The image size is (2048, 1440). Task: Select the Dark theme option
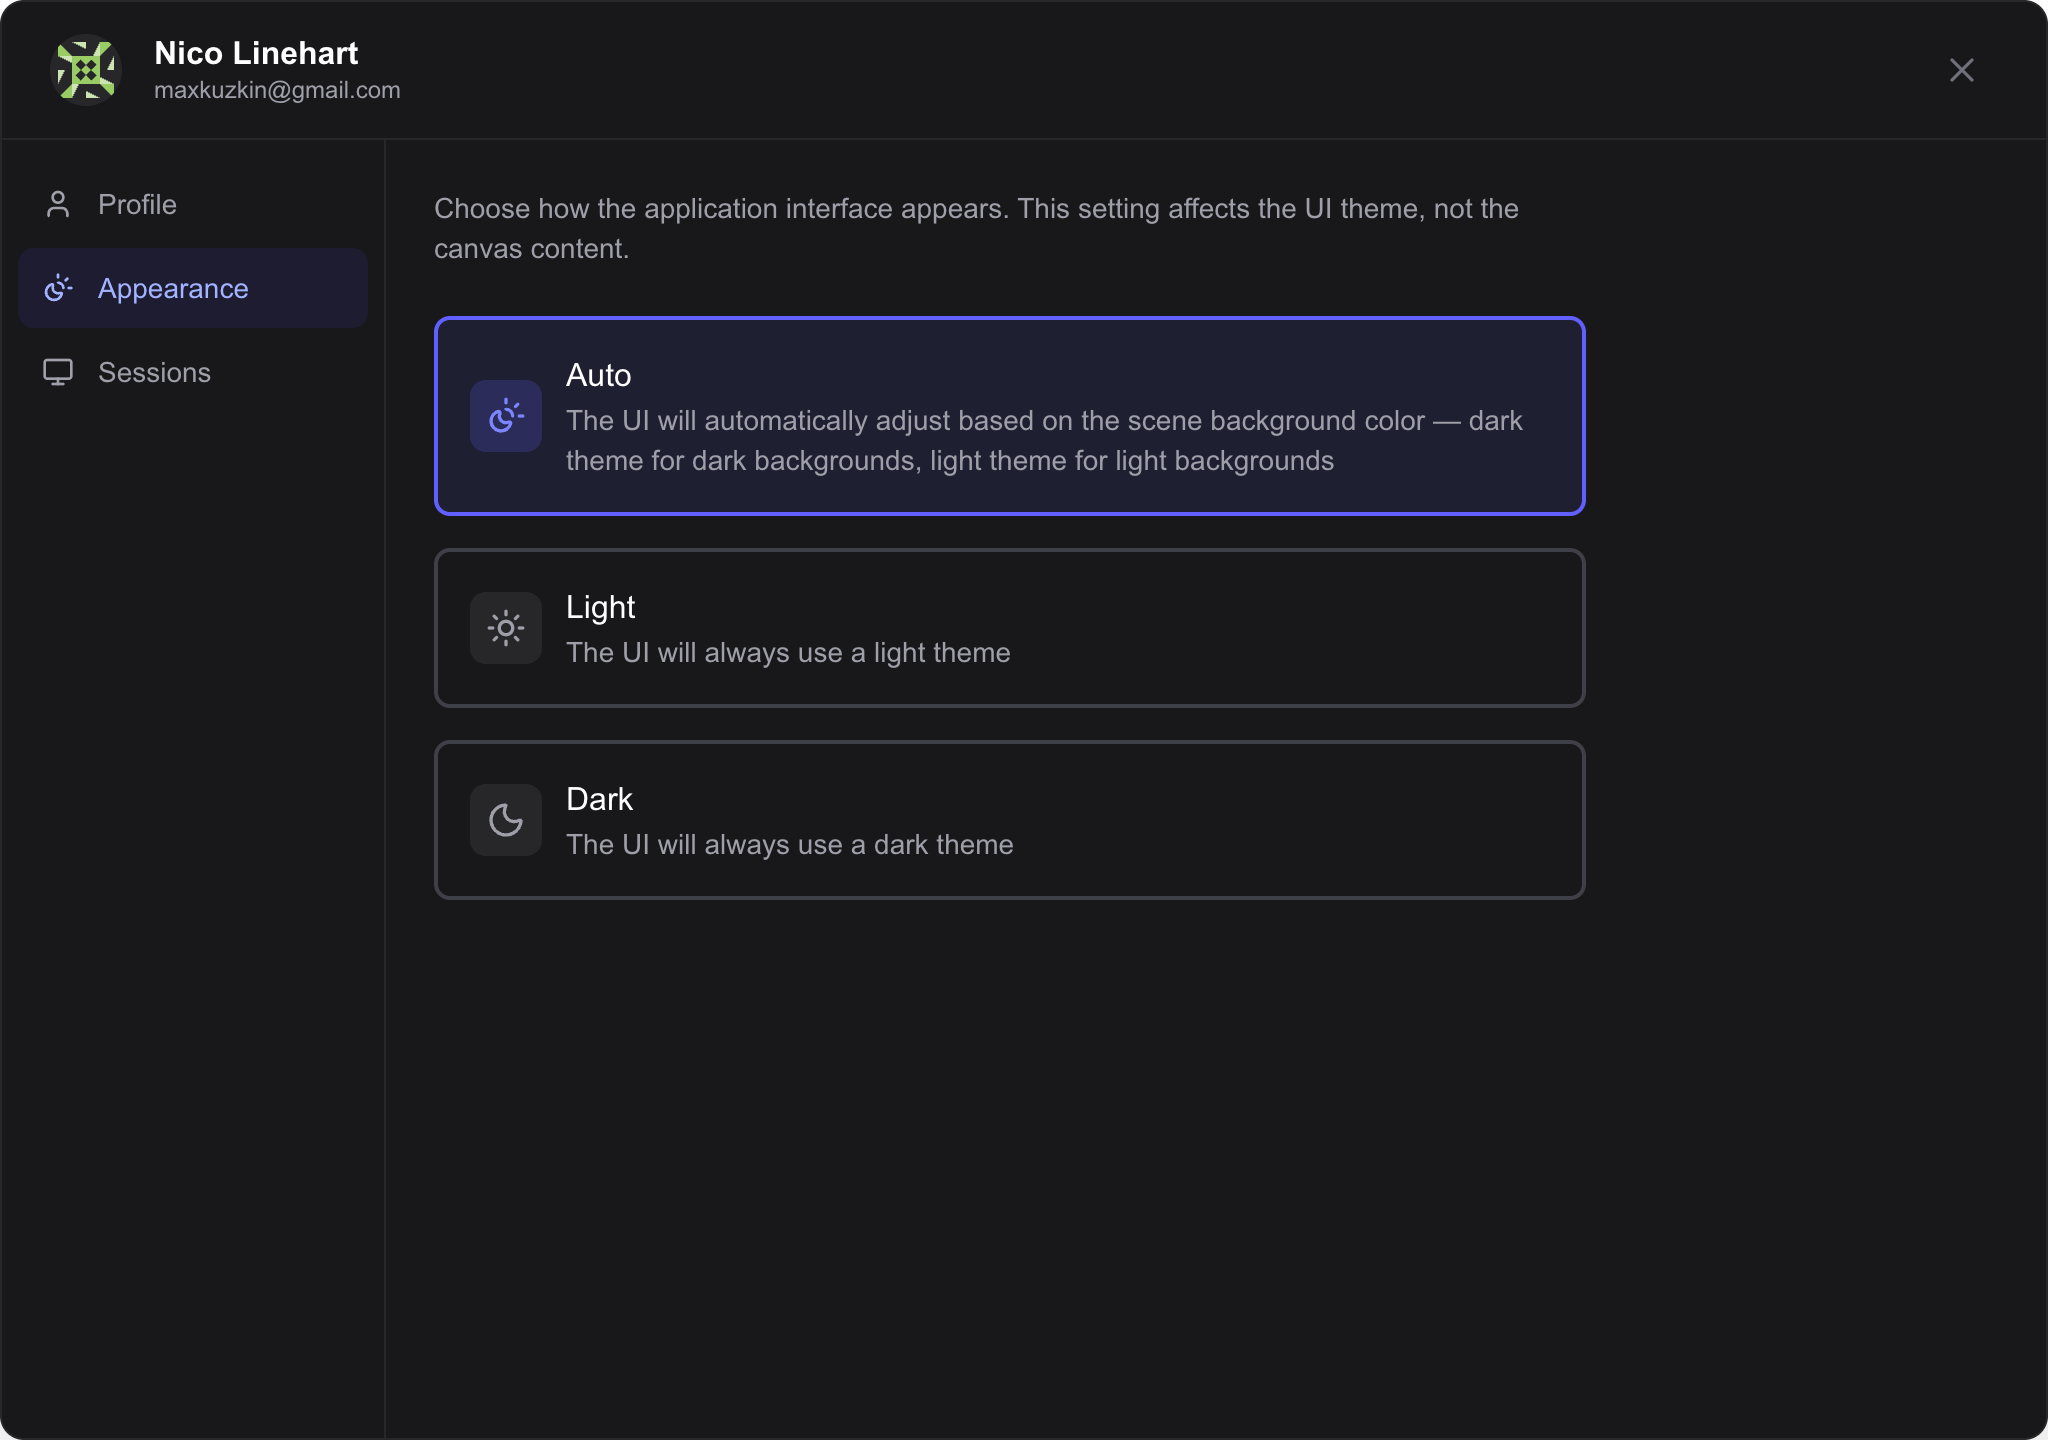(1009, 819)
